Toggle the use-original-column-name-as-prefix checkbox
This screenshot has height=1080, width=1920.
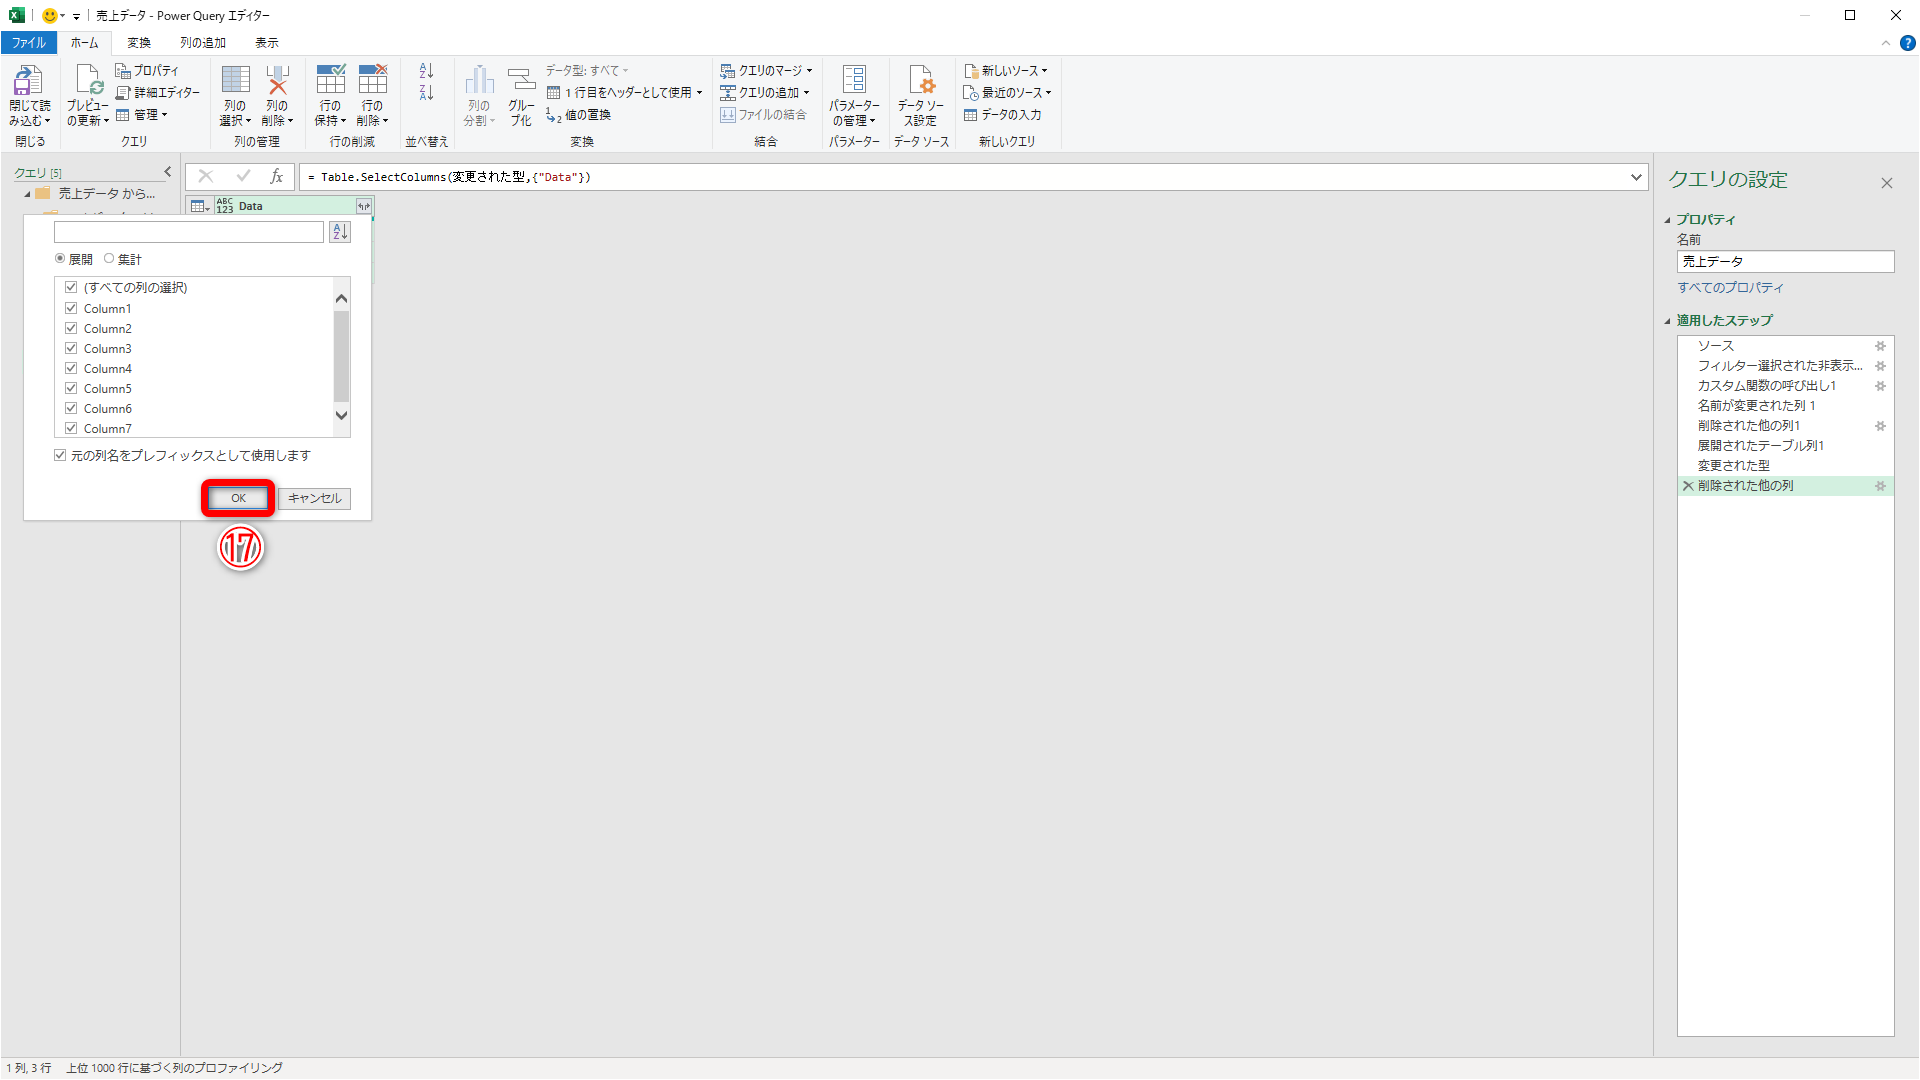click(61, 456)
